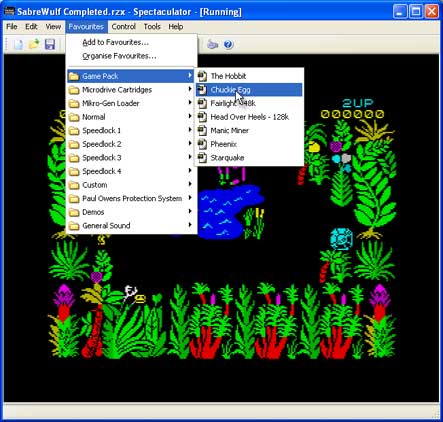The height and width of the screenshot is (422, 443).
Task: Click the Spectaculator title bar app icon
Action: 9,12
